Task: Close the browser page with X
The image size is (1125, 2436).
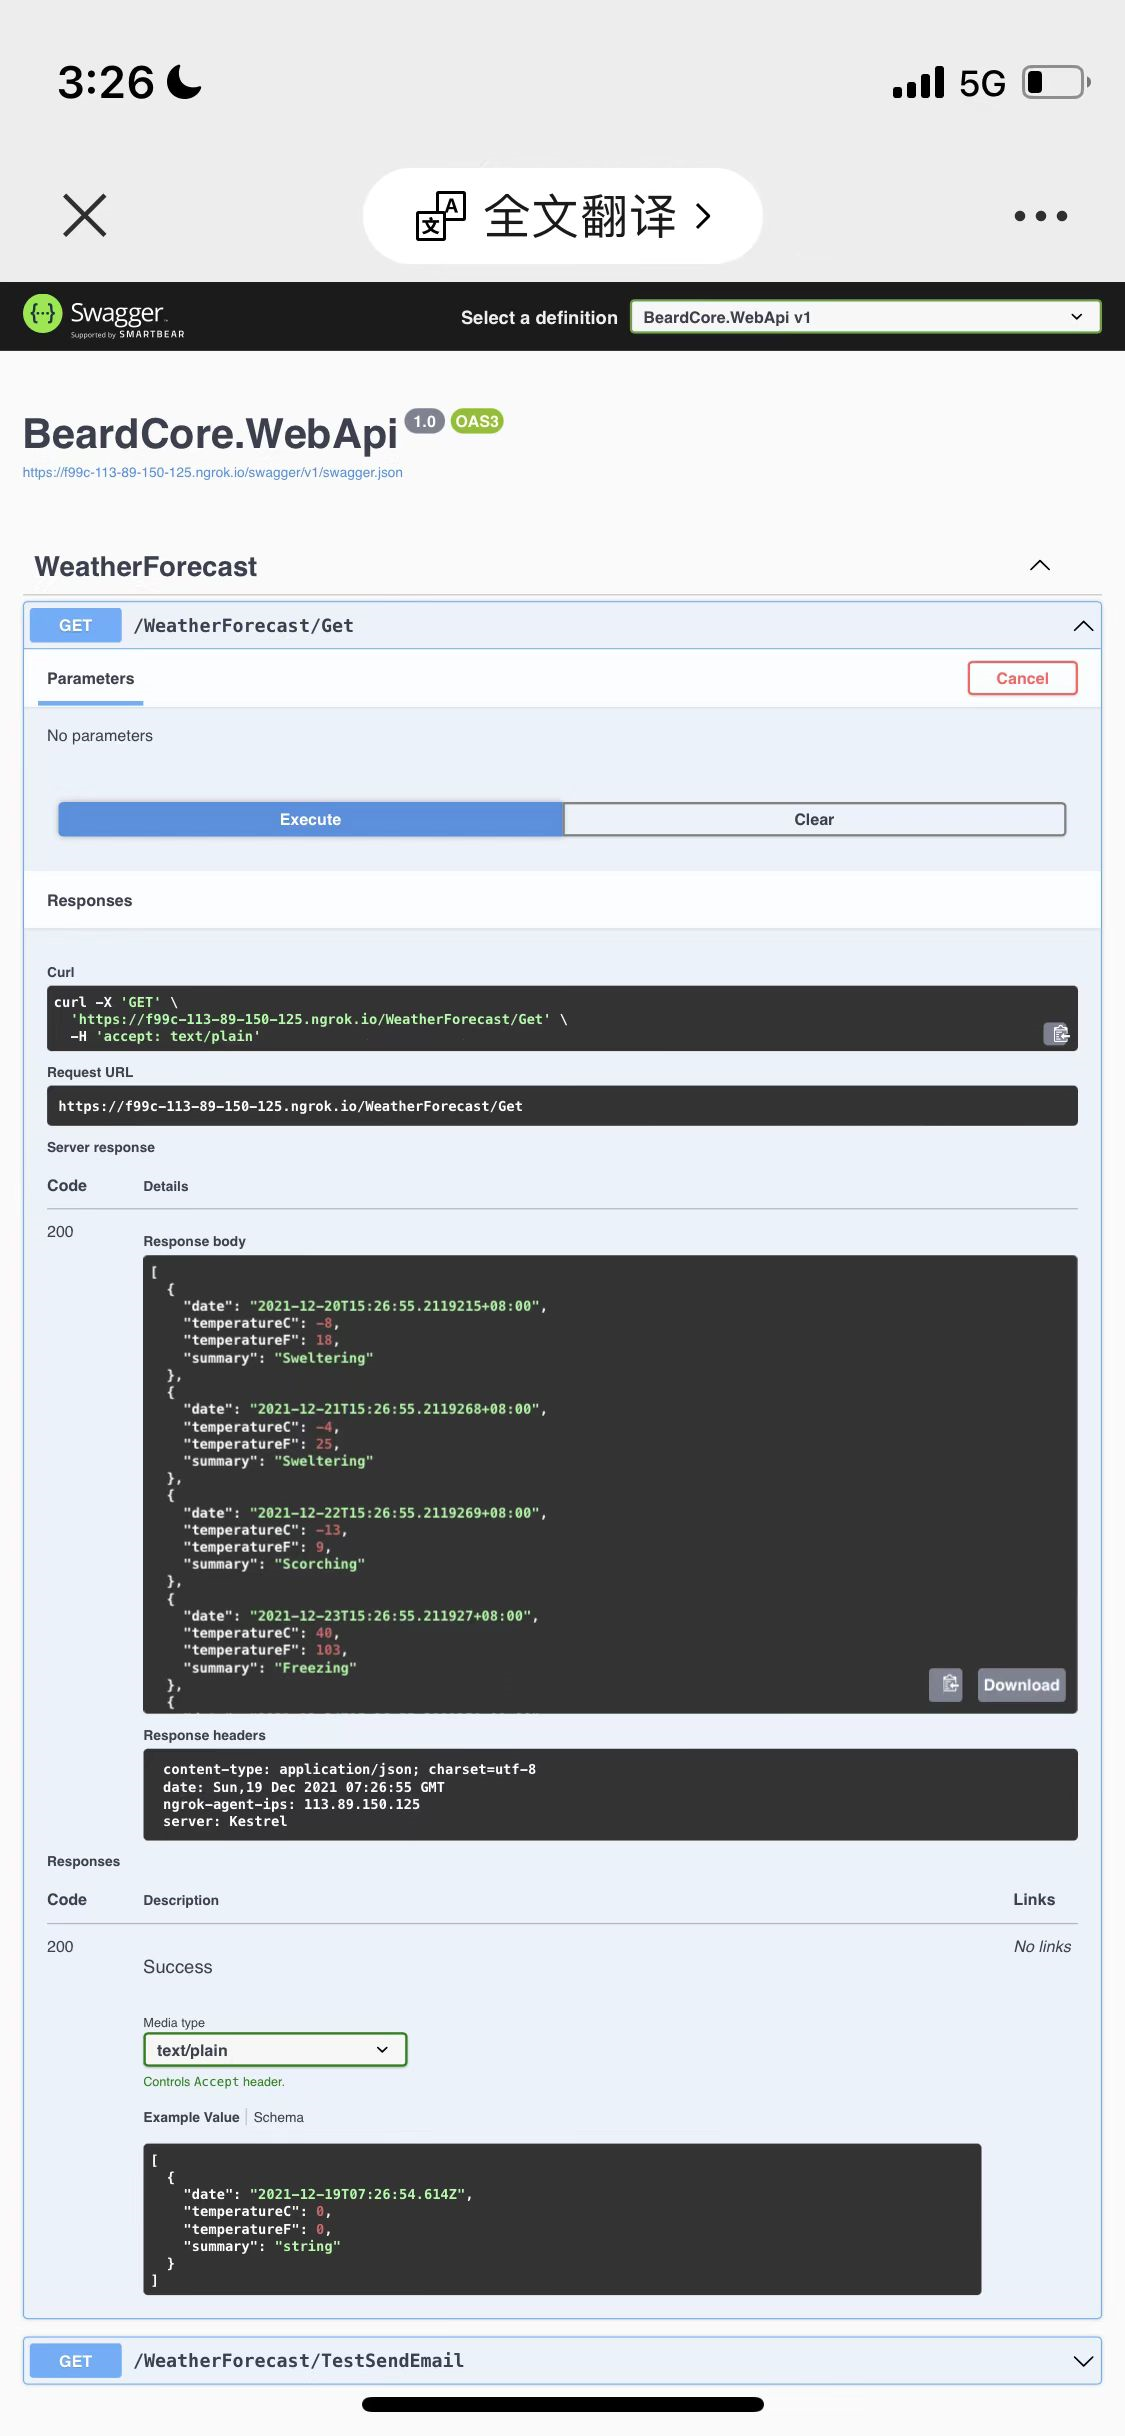Action: 85,216
